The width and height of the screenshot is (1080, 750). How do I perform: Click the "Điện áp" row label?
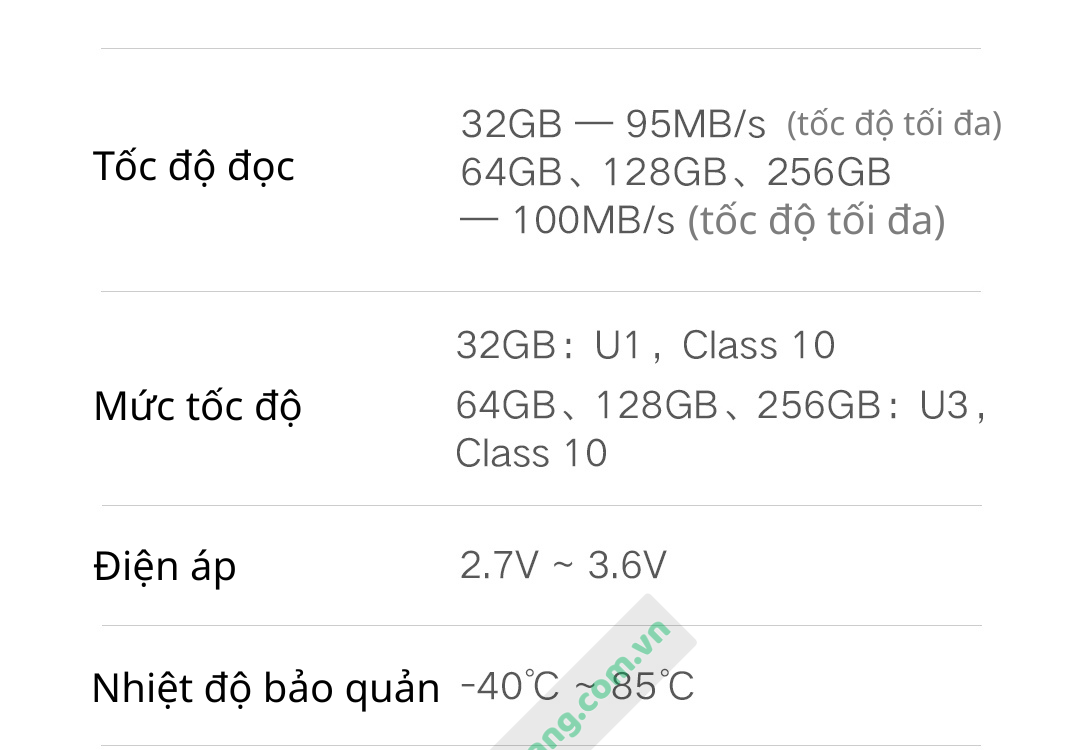[x=164, y=567]
